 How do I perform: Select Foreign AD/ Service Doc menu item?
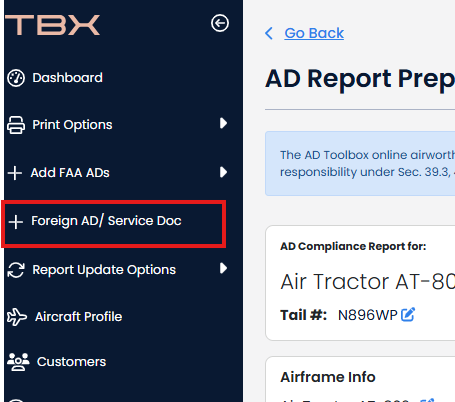pos(106,221)
